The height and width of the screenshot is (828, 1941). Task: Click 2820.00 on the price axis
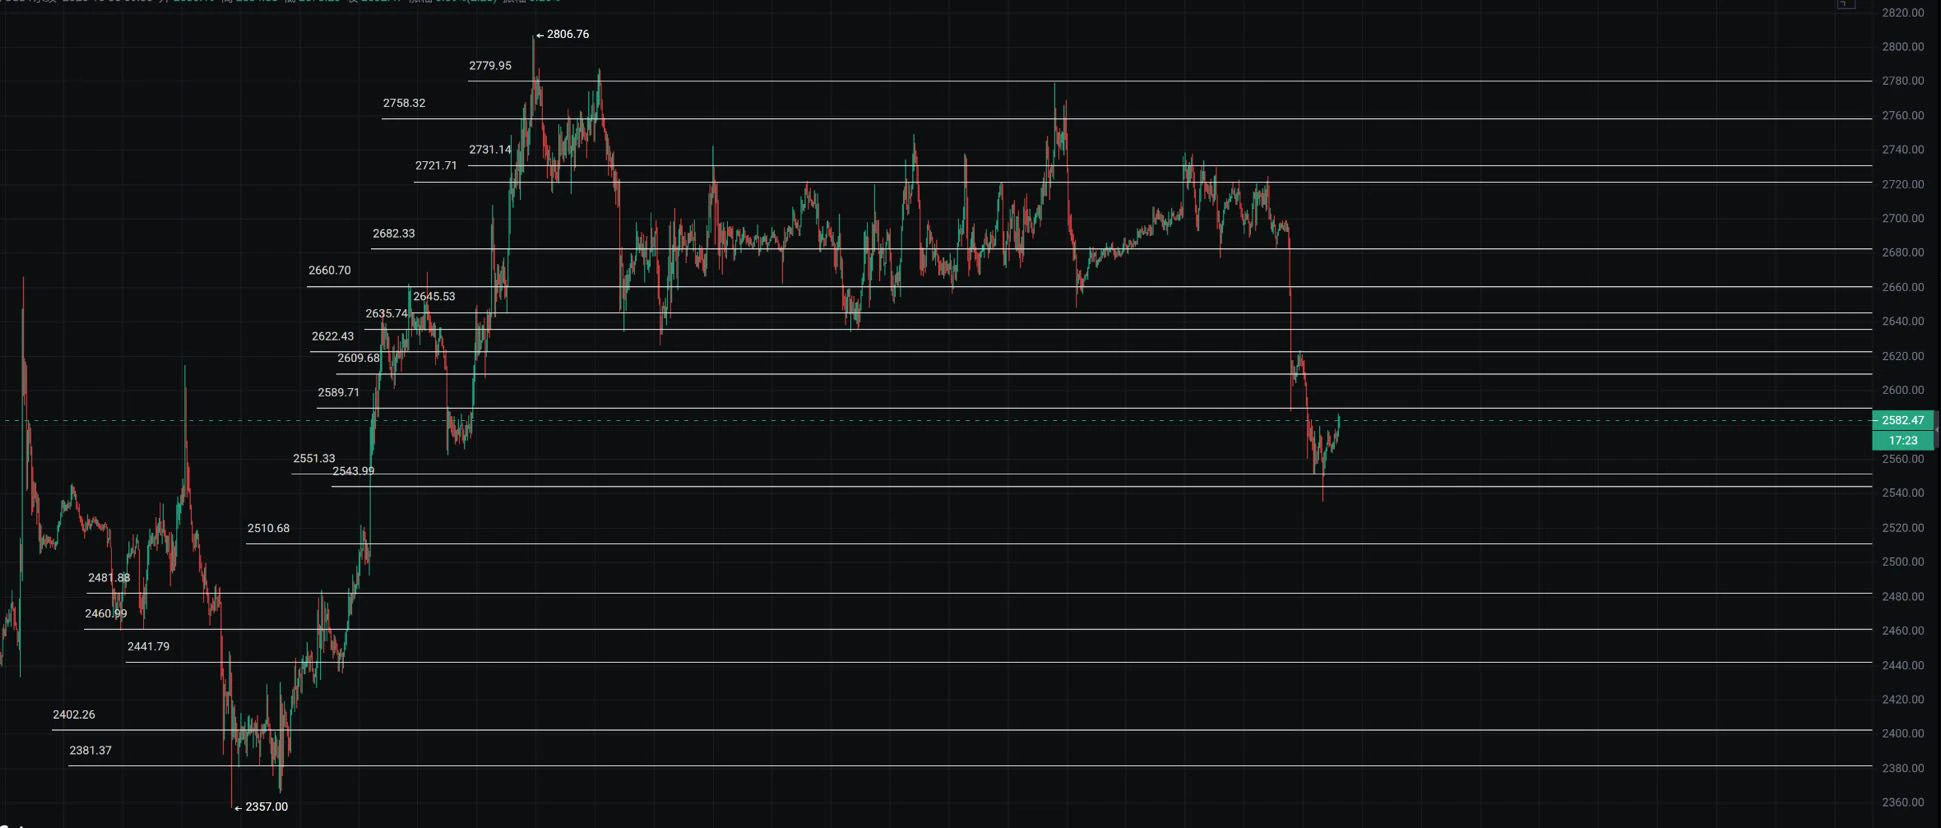pos(1902,13)
